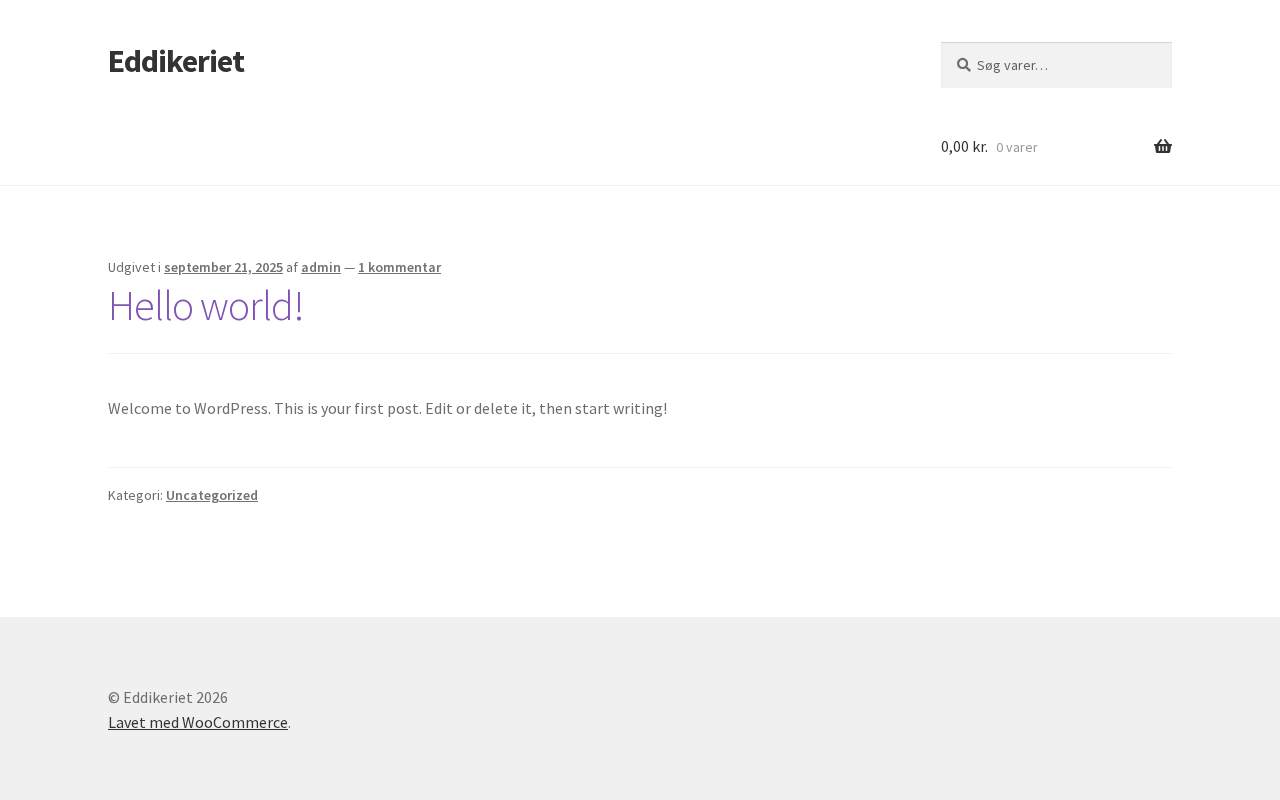Click the "Welcome to WordPress" paragraph text
Screen dimensions: 1280x800
pos(387,408)
